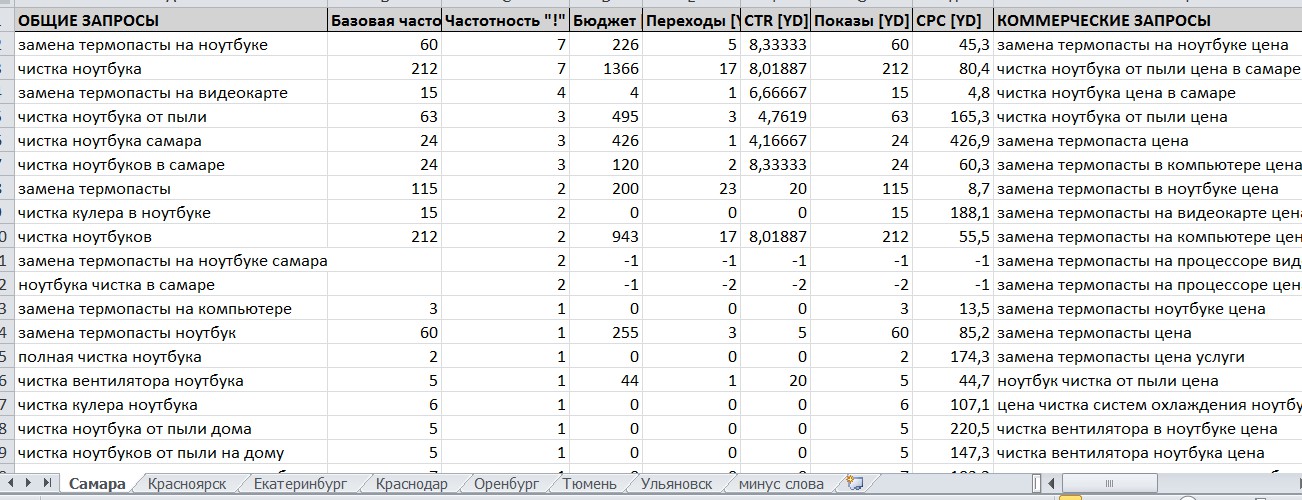Screen dimensions: 1302x500
Task: Switch to the Краснодар sheet
Action: [x=411, y=484]
